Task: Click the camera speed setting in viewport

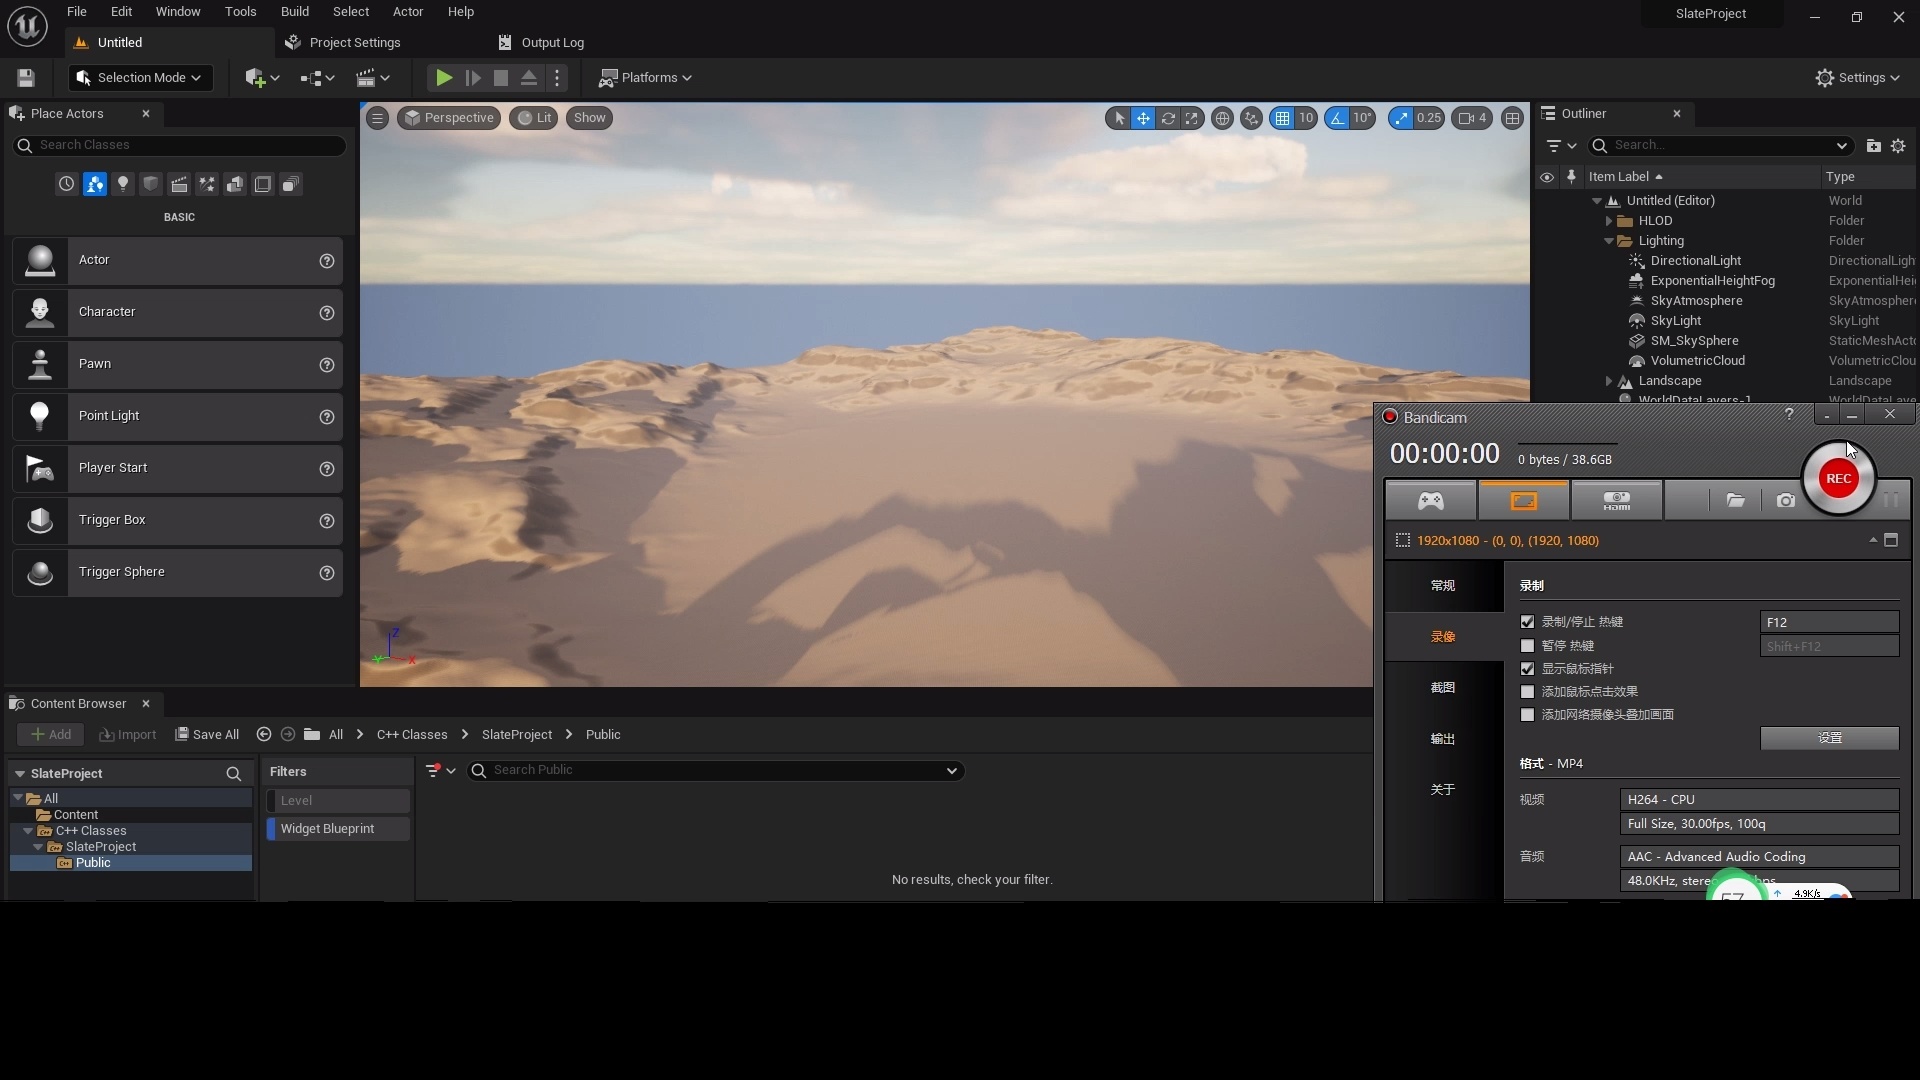Action: [x=1472, y=118]
